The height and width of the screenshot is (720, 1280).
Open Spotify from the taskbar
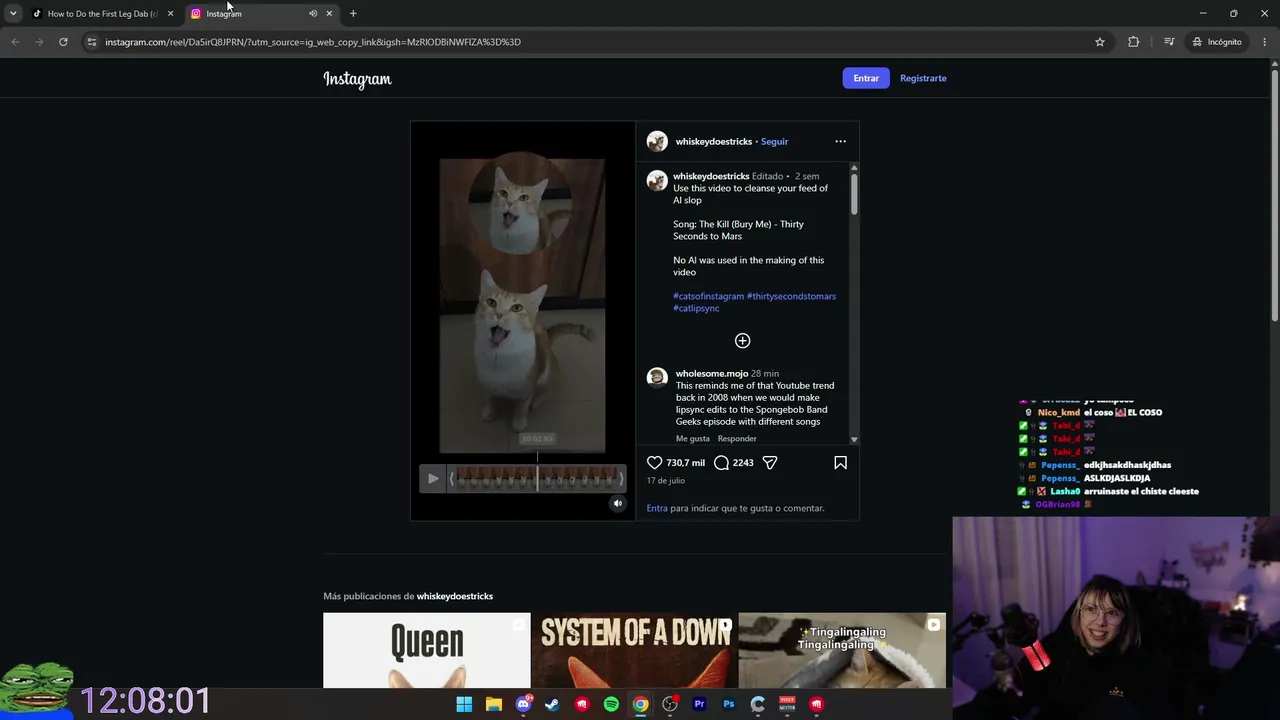[x=611, y=704]
